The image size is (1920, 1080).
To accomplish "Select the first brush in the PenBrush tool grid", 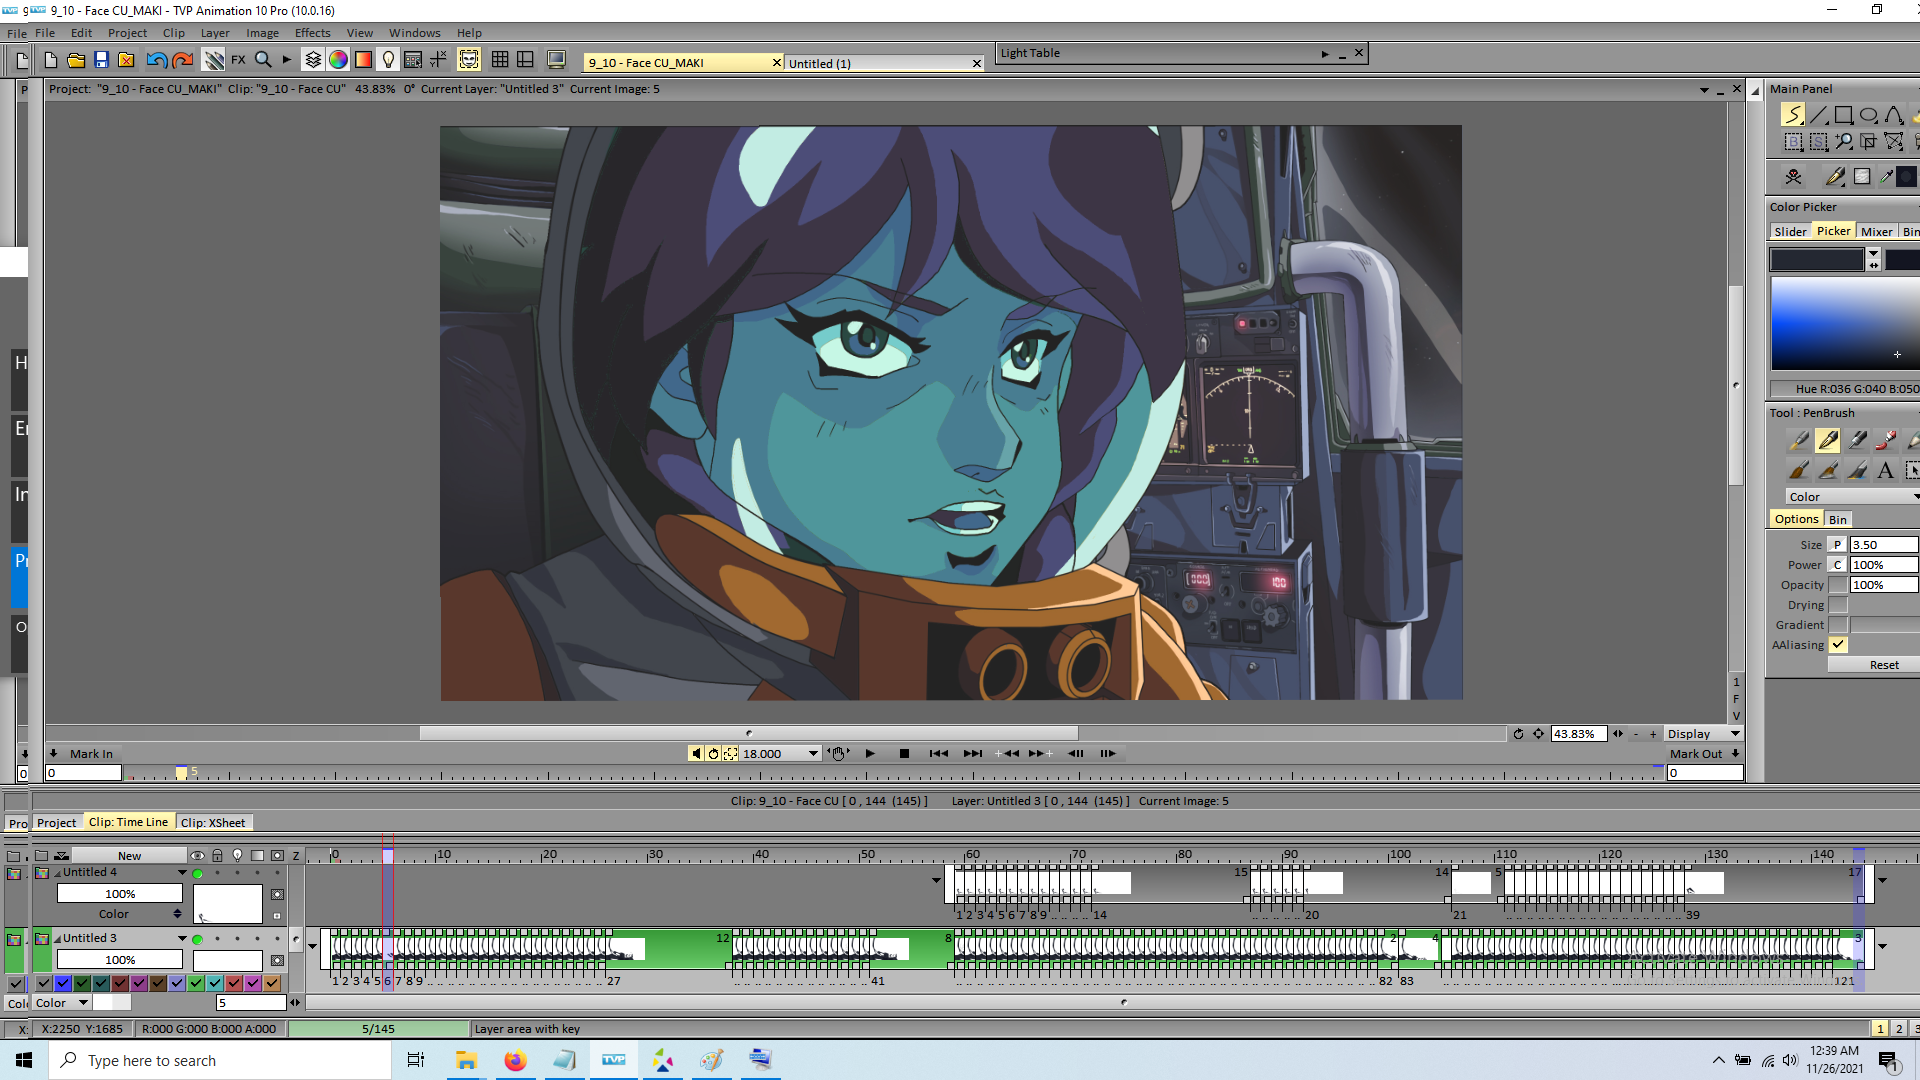I will point(1798,440).
